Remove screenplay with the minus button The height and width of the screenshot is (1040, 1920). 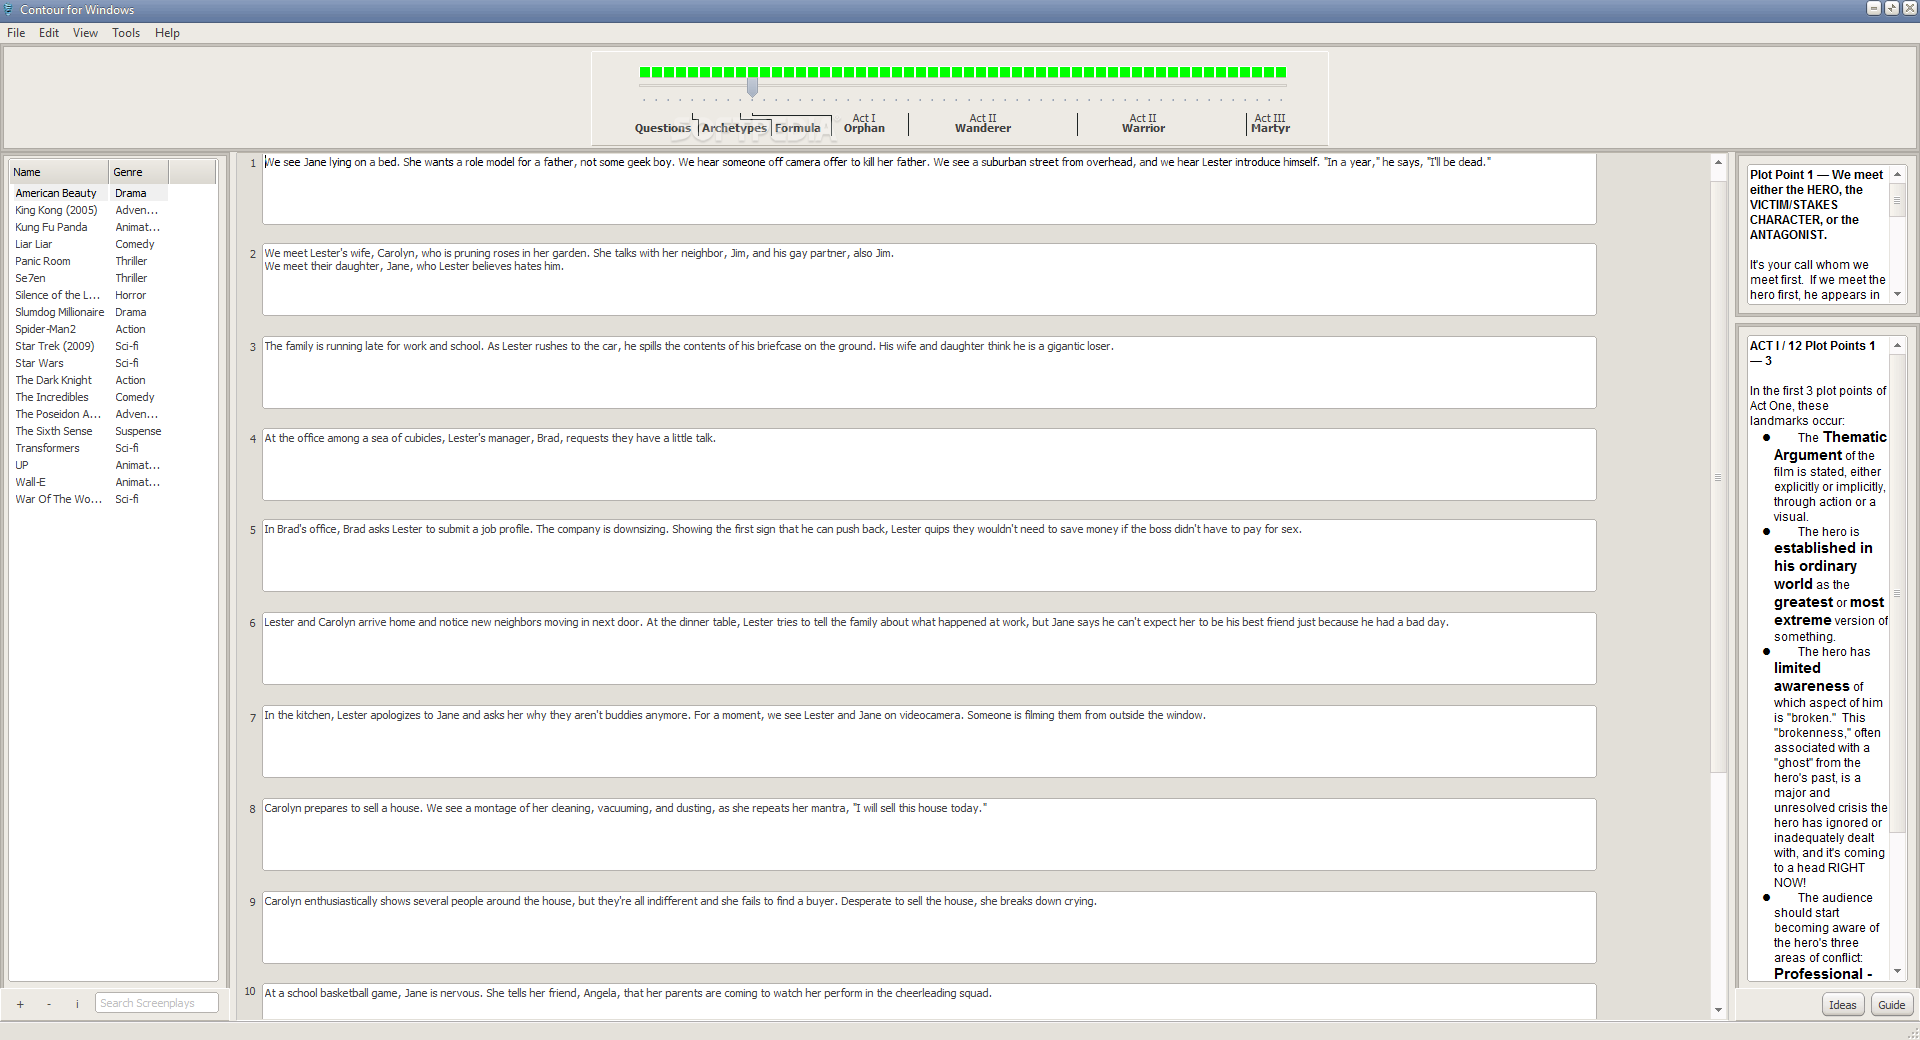(x=48, y=1004)
